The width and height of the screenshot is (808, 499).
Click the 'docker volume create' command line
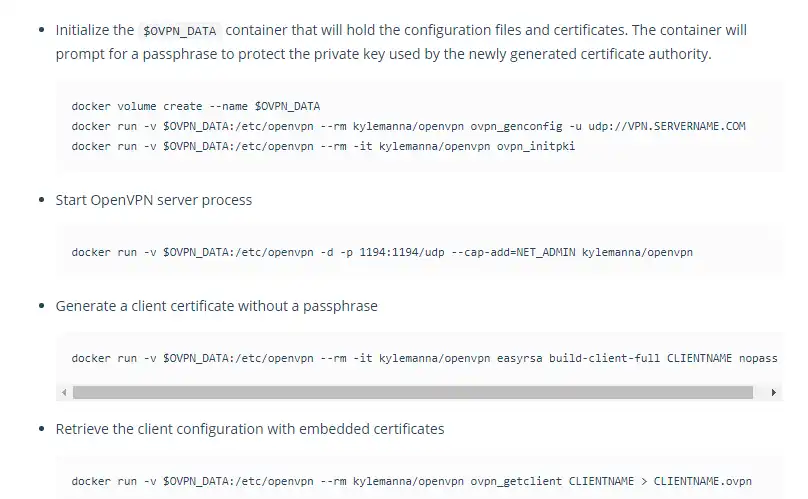[195, 105]
